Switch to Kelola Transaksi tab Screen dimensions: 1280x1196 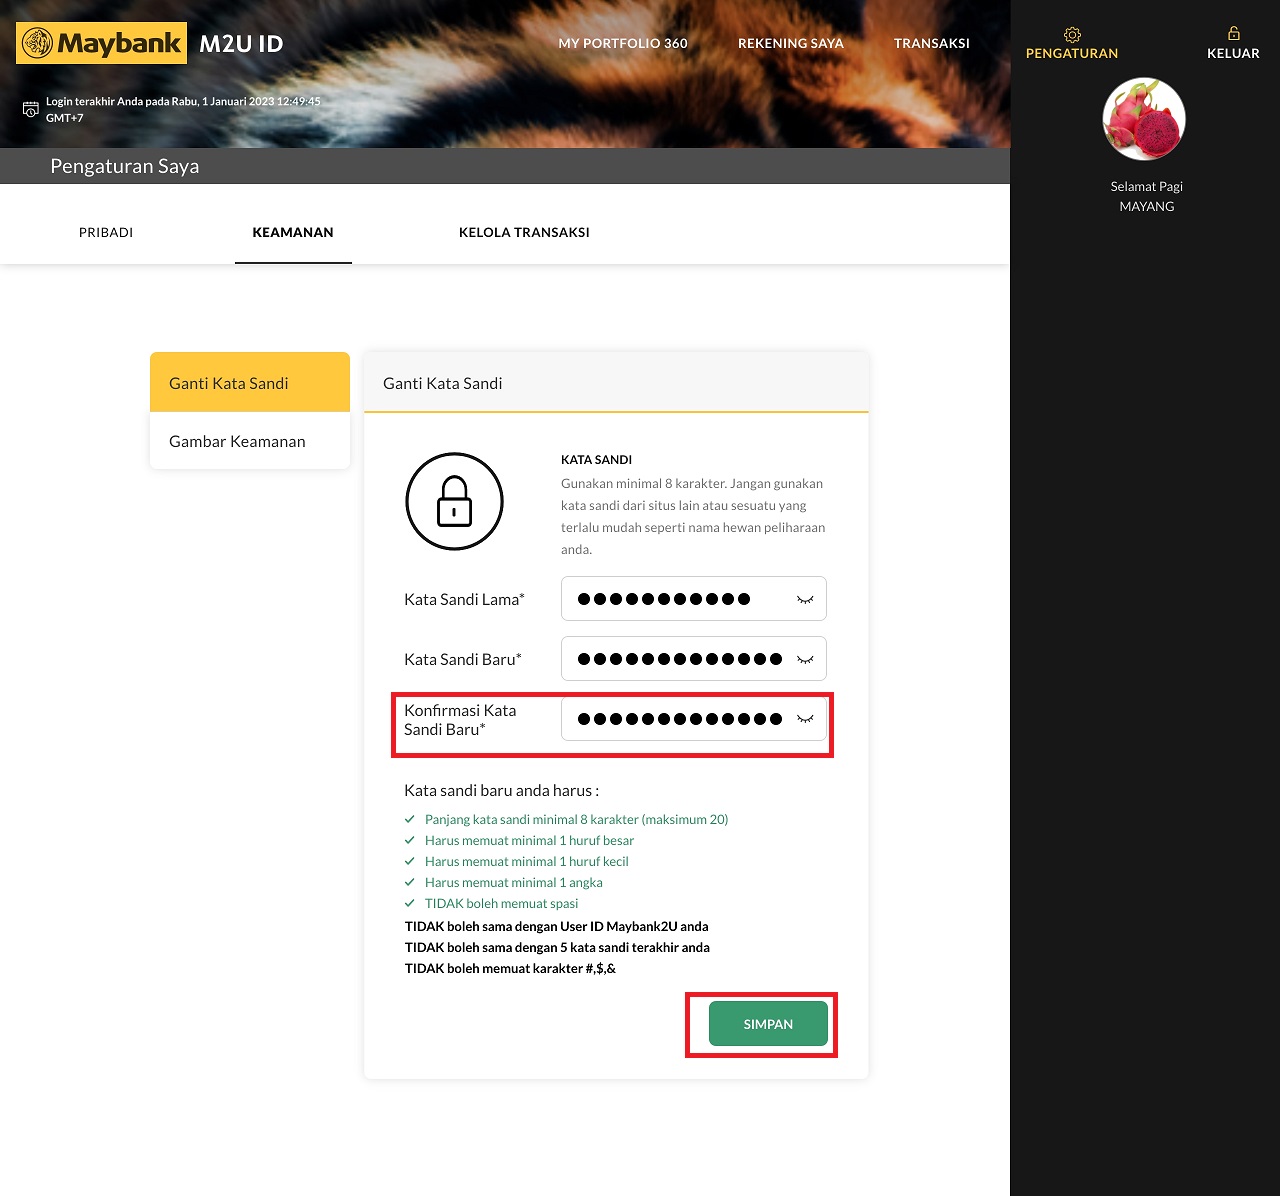point(524,232)
